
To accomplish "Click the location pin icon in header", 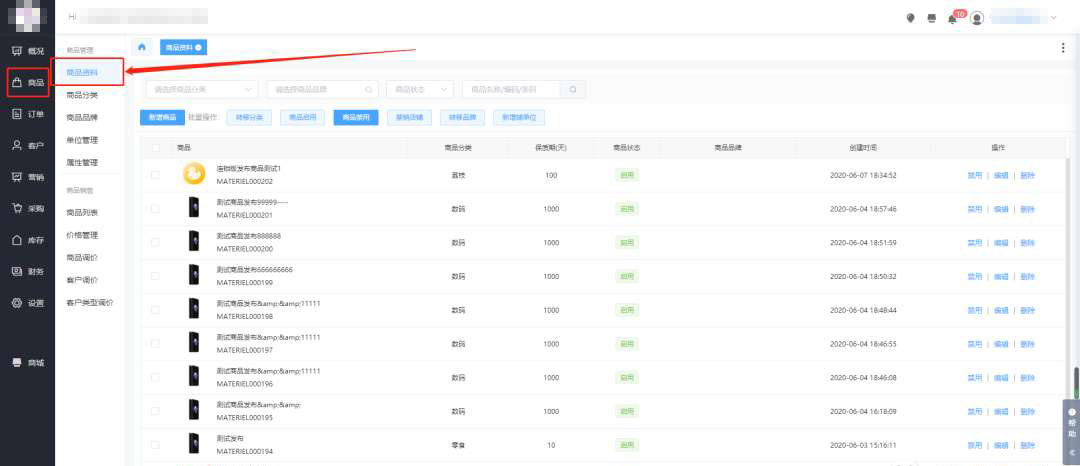I will point(910,18).
